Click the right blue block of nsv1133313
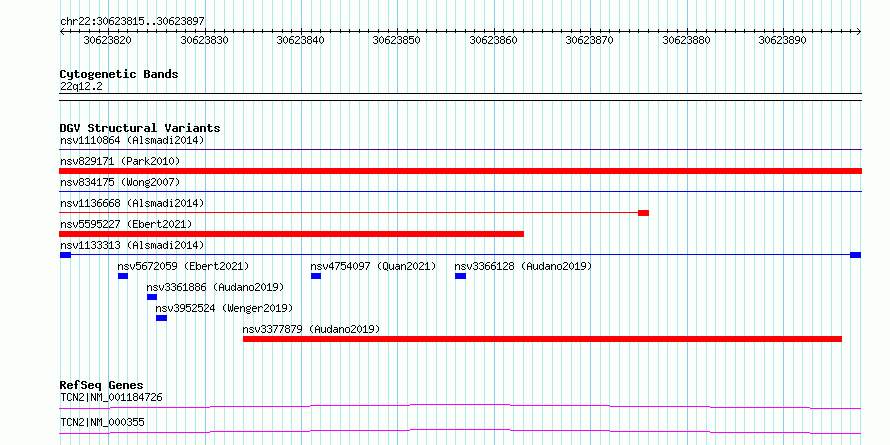890x445 pixels. coord(855,255)
